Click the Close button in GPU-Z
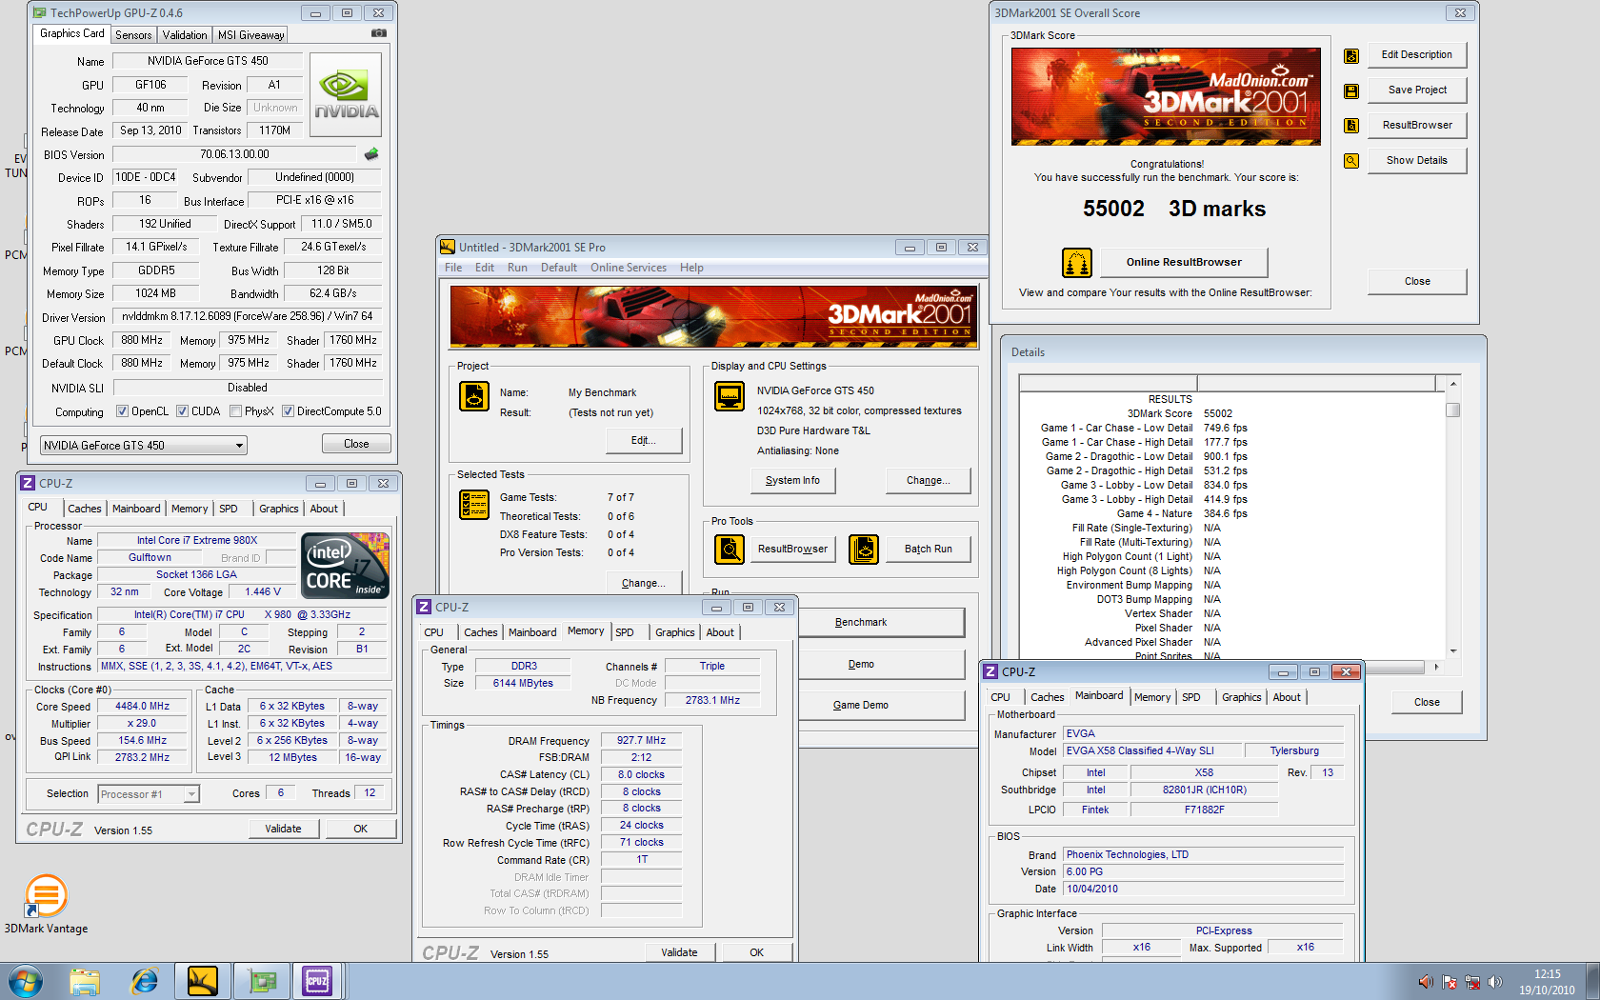Screen dimensions: 1600x1000 [356, 444]
